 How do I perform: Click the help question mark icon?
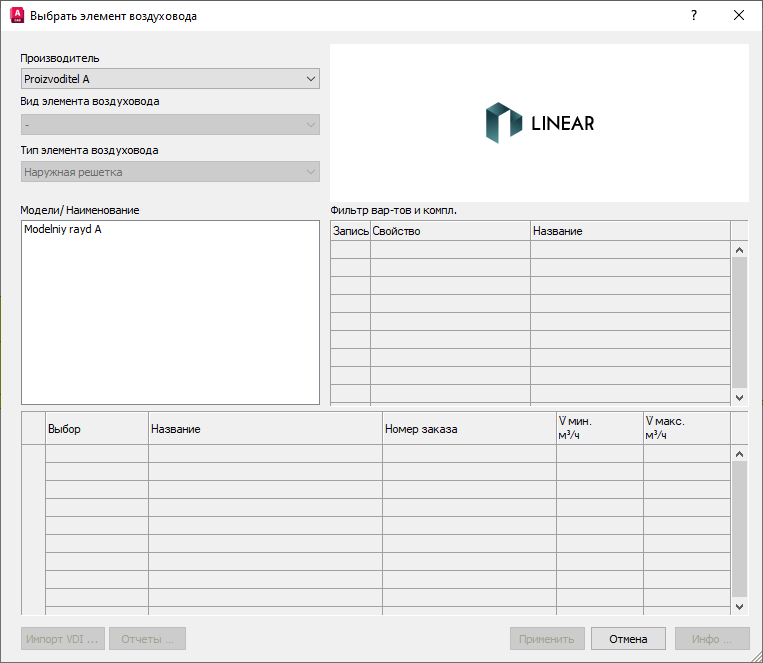[x=694, y=16]
